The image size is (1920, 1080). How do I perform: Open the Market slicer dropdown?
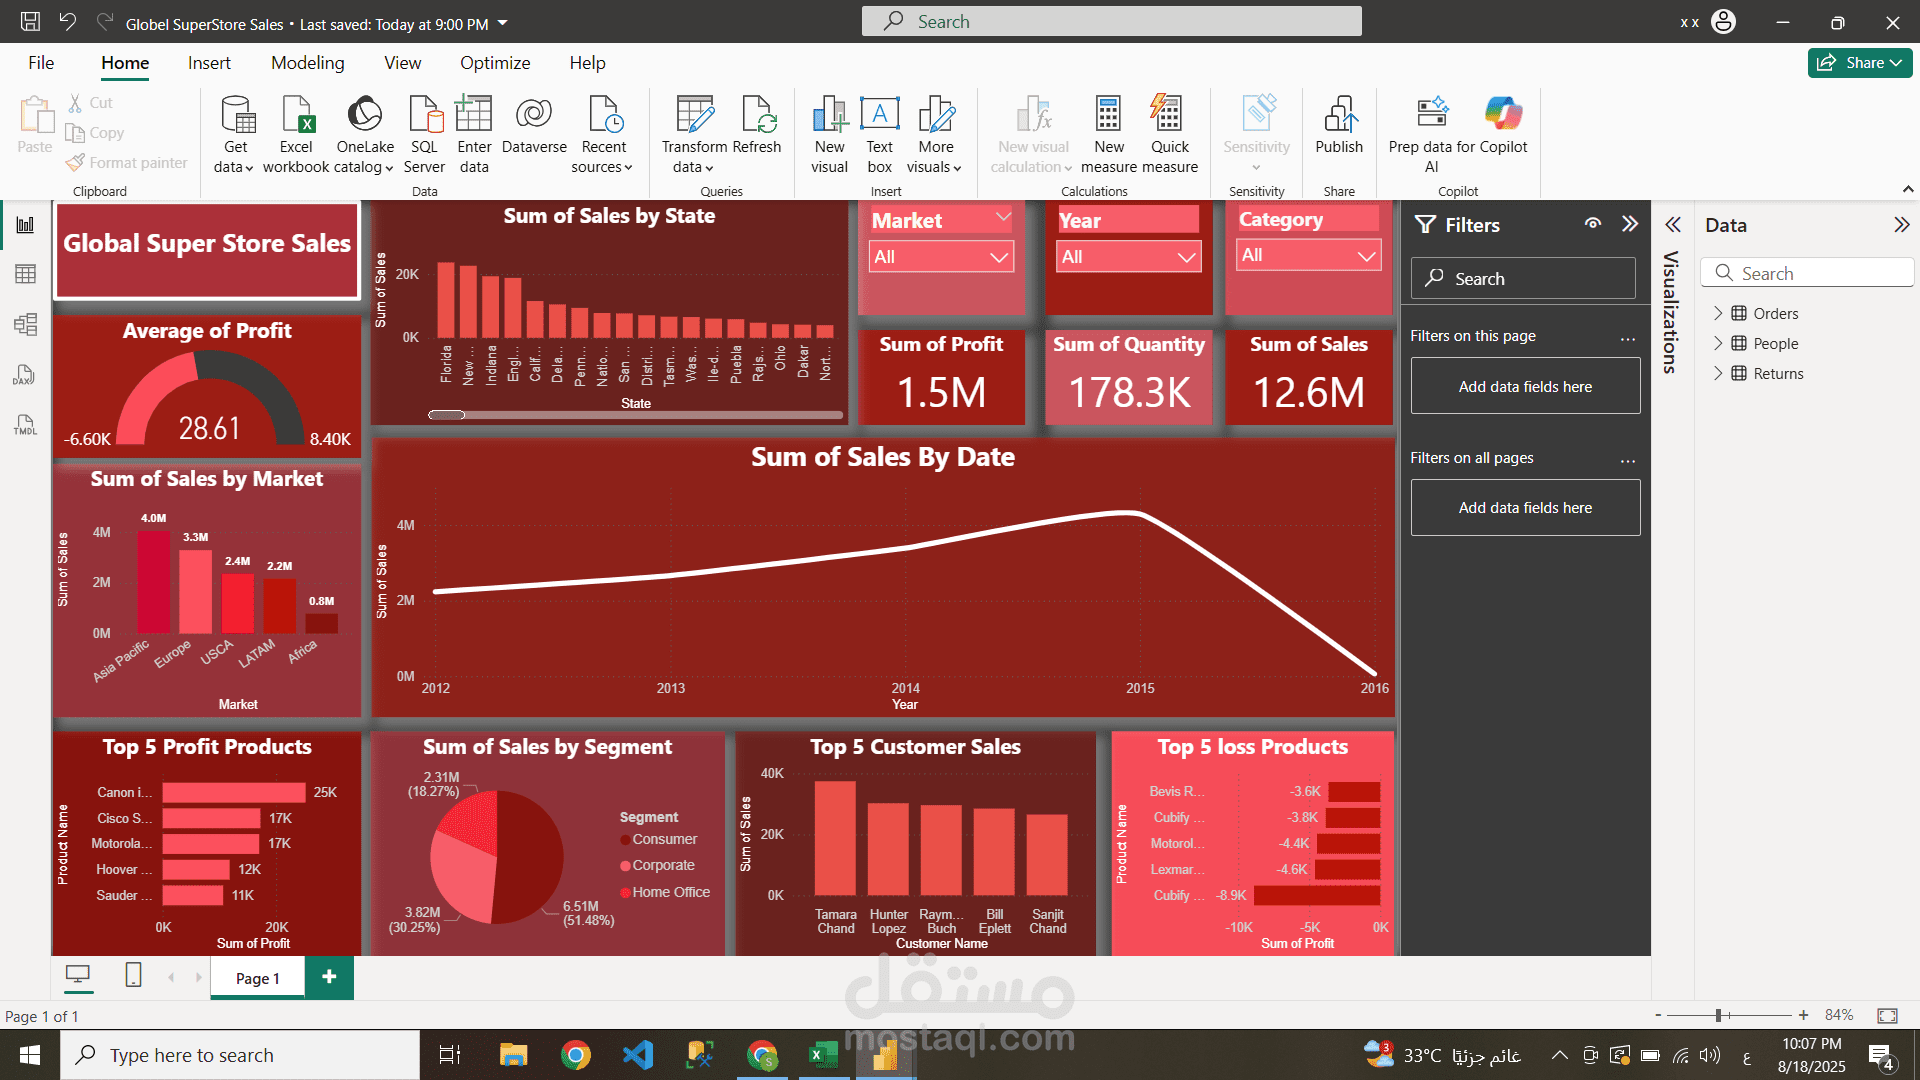pyautogui.click(x=942, y=257)
